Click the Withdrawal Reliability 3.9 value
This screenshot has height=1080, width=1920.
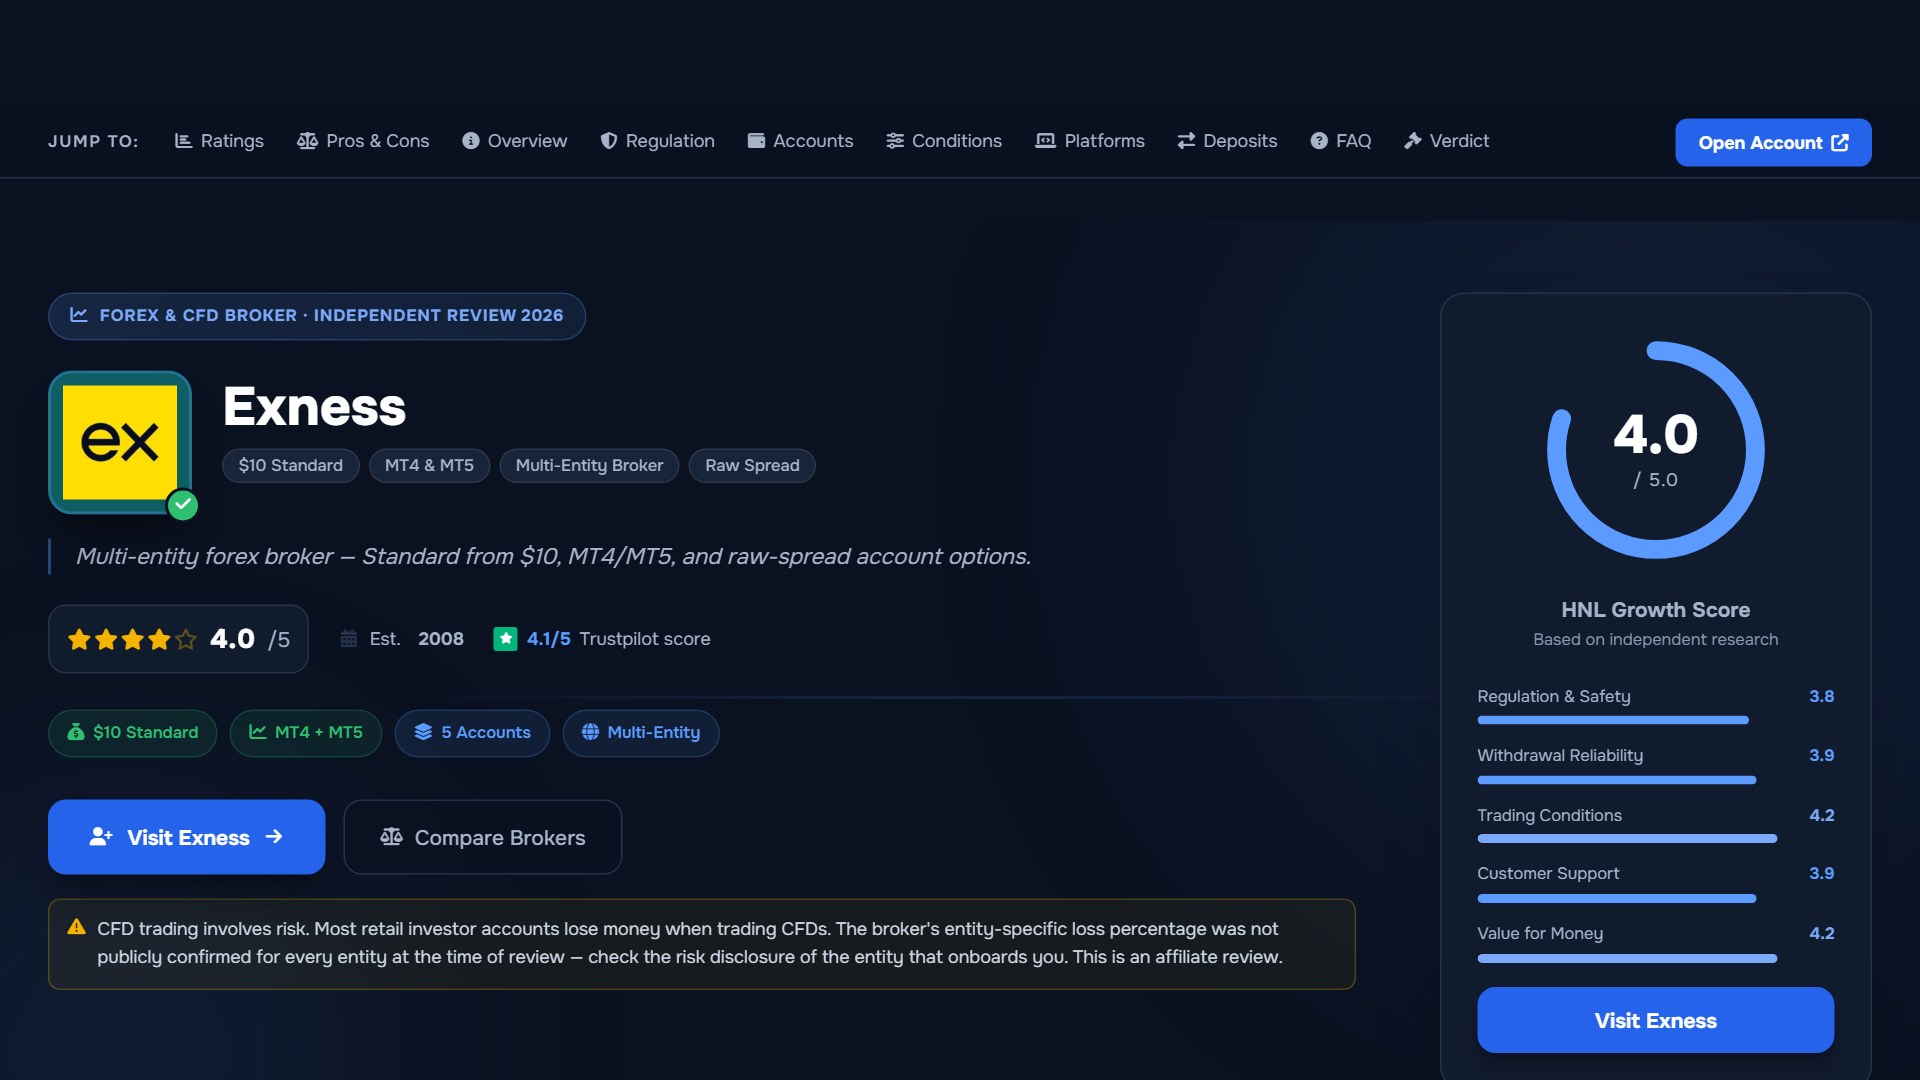point(1821,756)
